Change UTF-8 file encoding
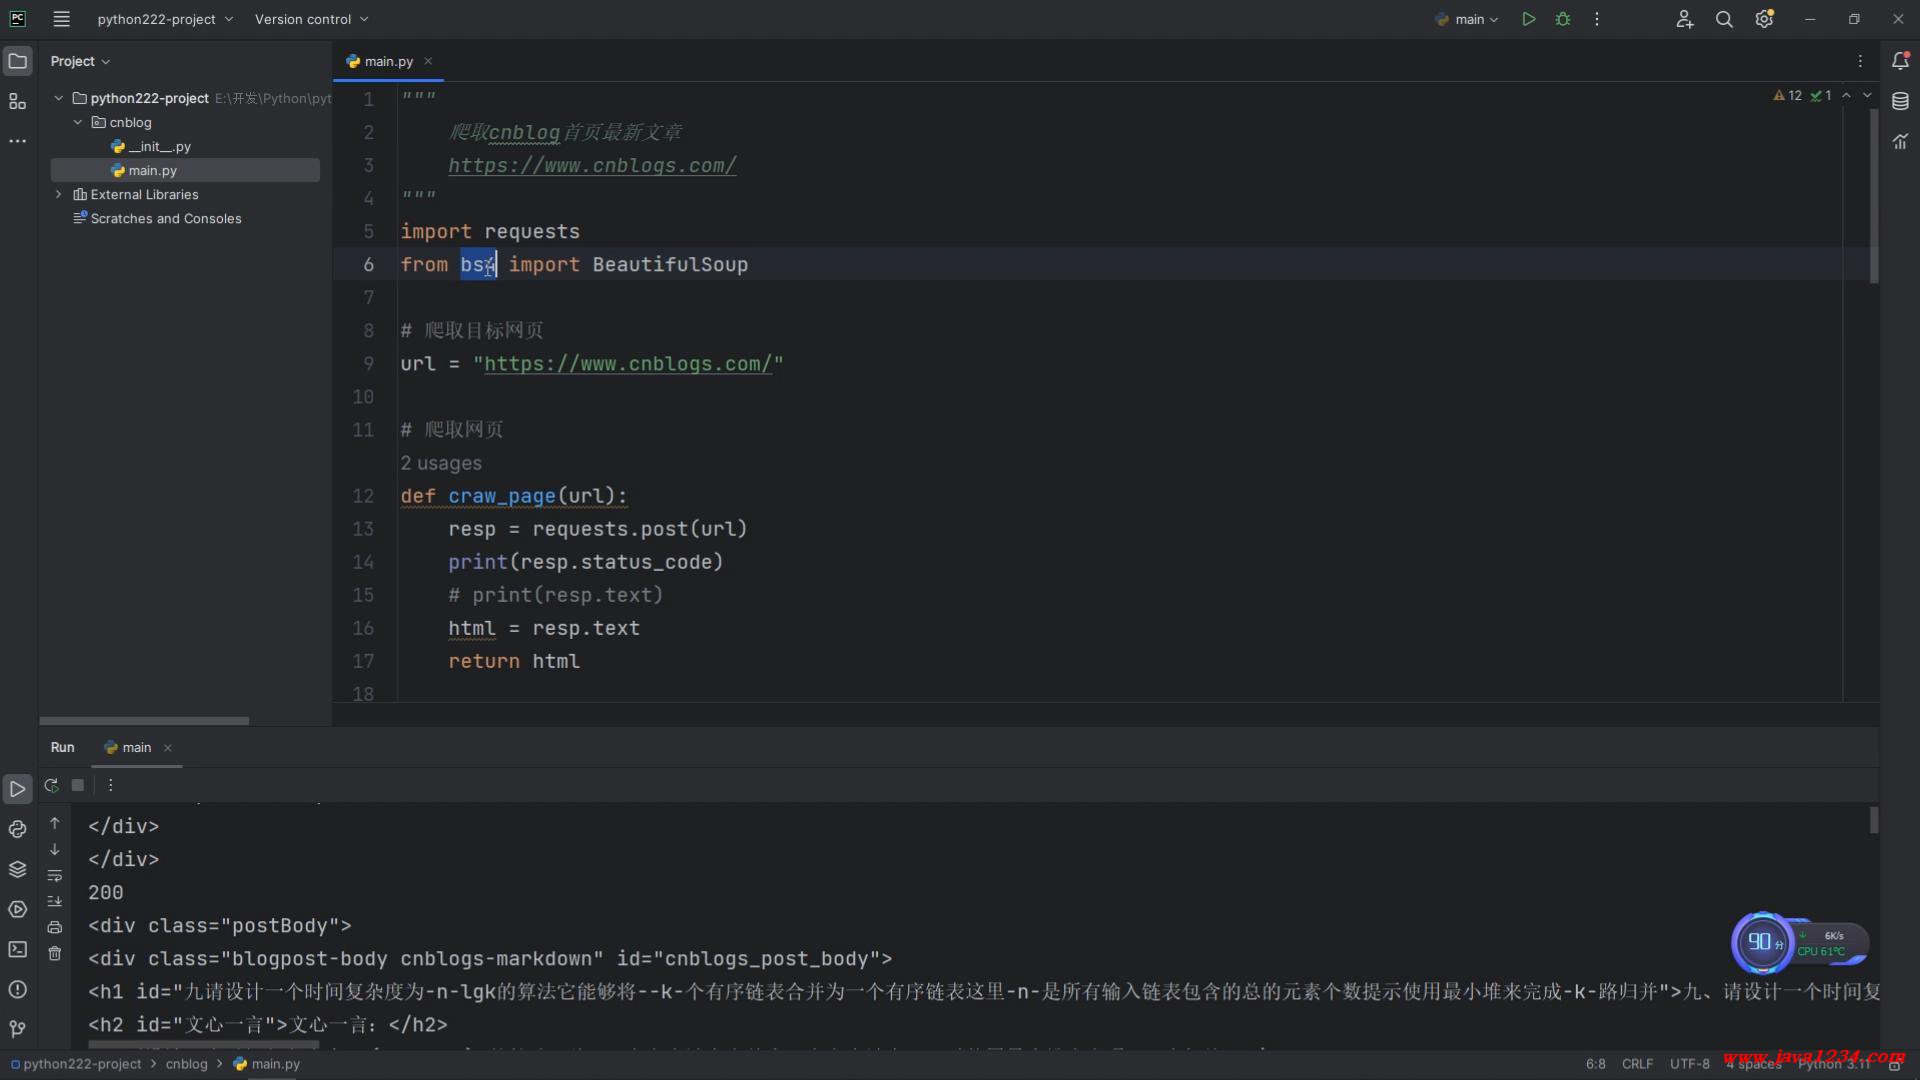1920x1080 pixels. 1689,1064
